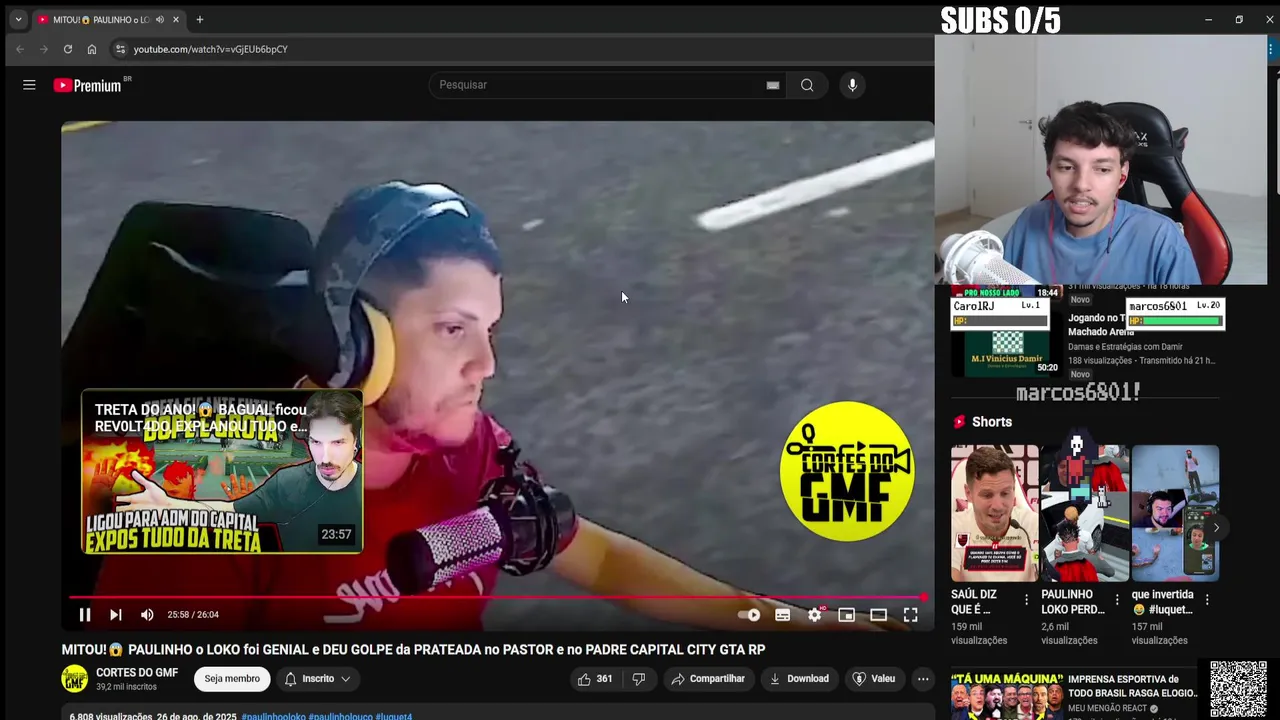Reload the YouTube page
Viewport: 1280px width, 720px height.
68,49
